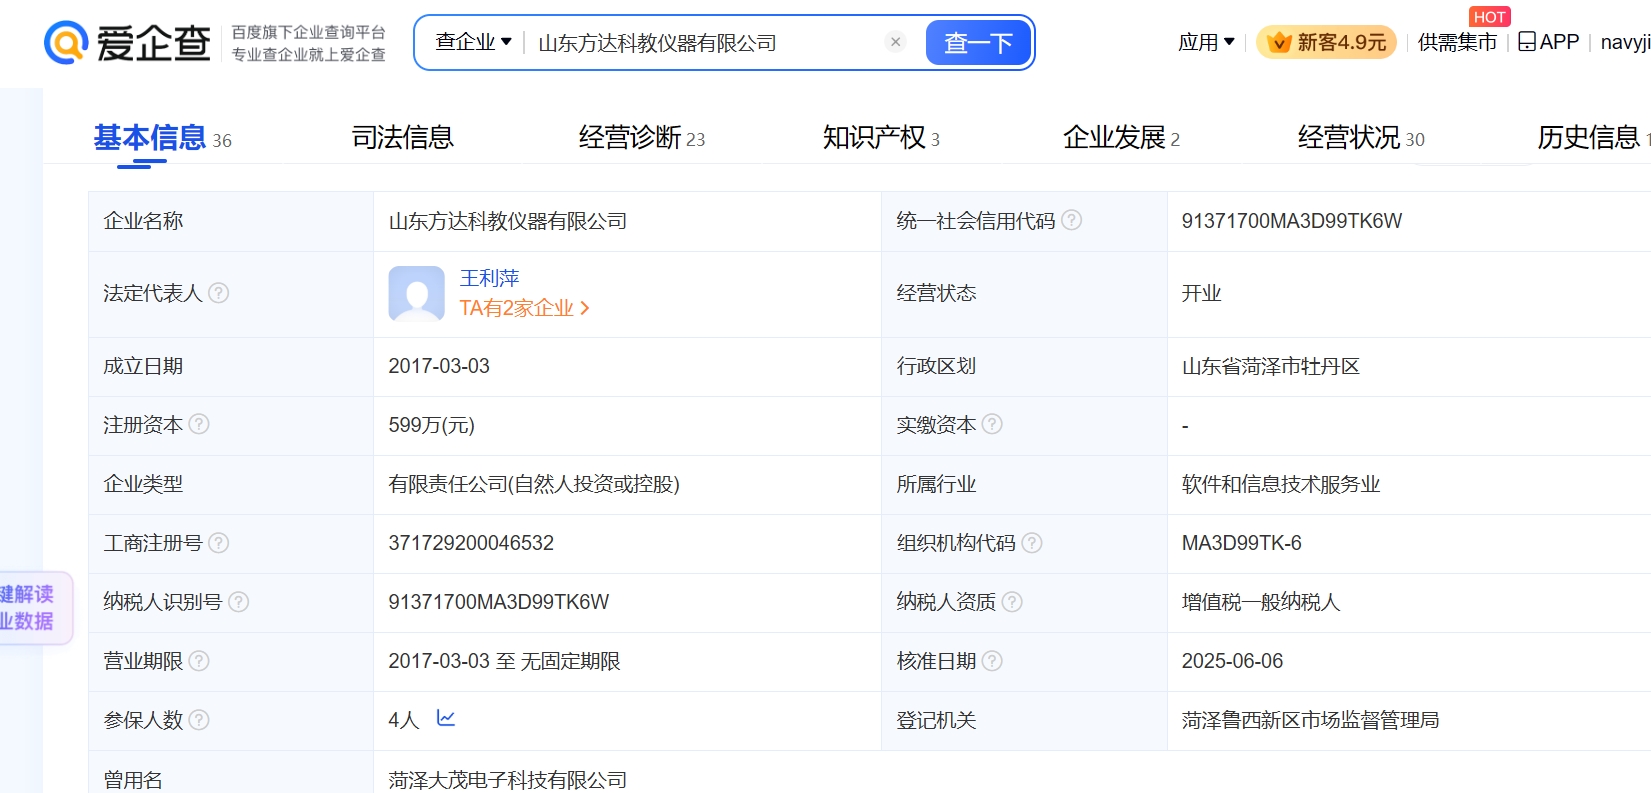This screenshot has width=1651, height=793.
Task: Open 王利萍 profile link
Action: 489,278
